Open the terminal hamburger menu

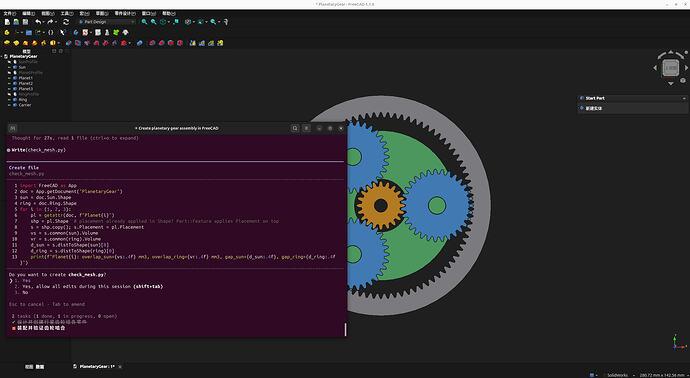(307, 128)
